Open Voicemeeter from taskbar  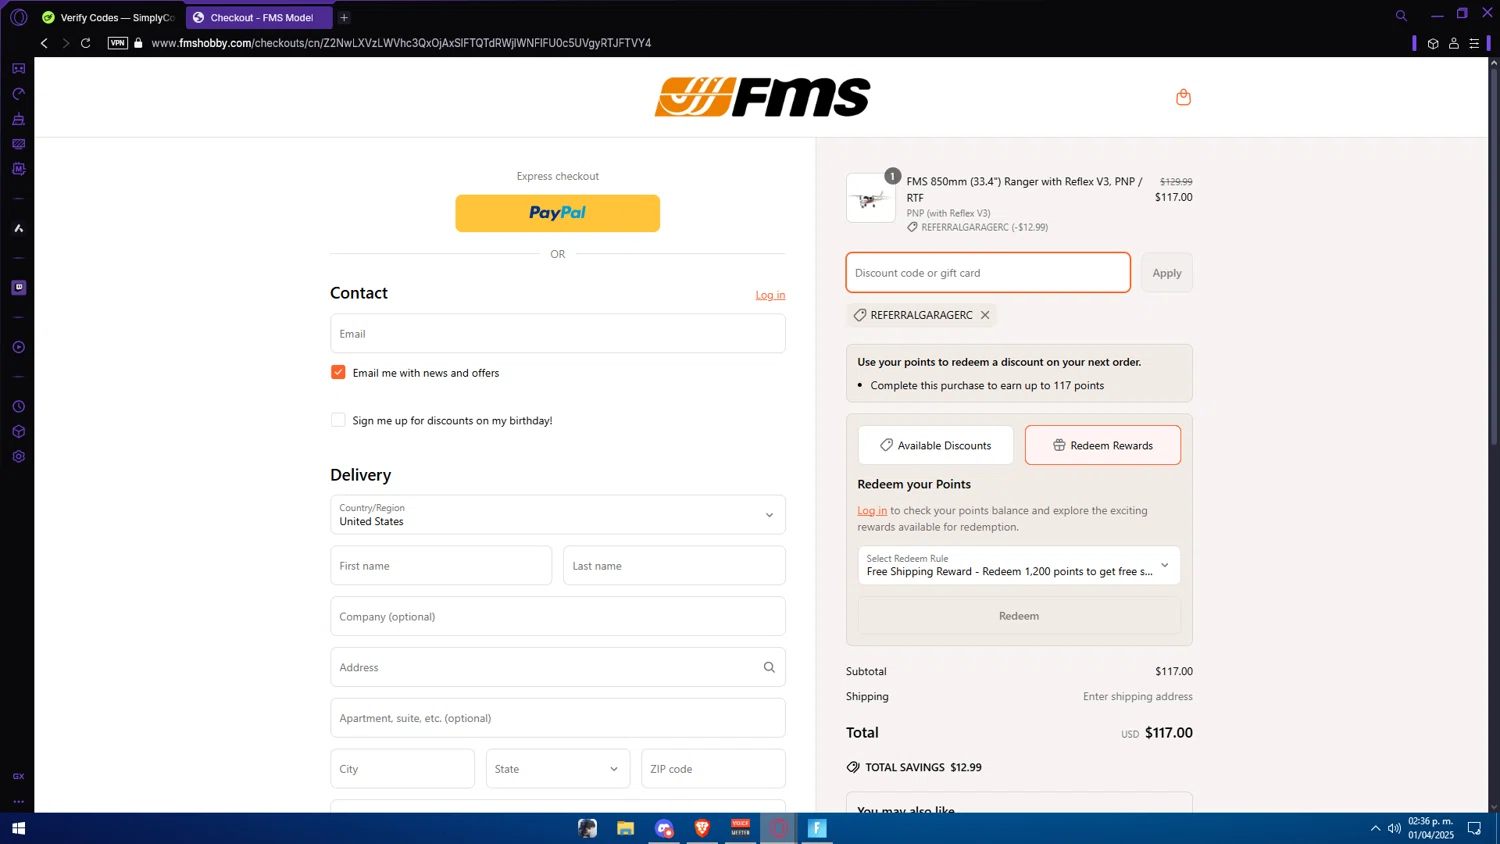coord(740,828)
